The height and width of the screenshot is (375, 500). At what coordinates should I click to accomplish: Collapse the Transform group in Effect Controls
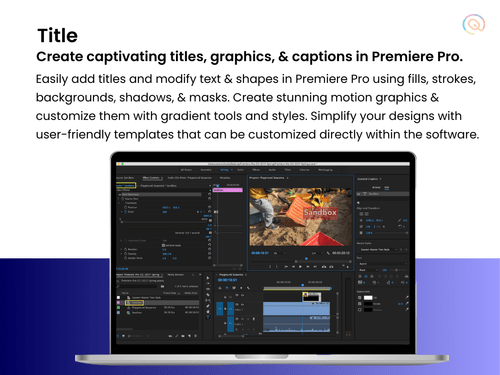[x=119, y=203]
